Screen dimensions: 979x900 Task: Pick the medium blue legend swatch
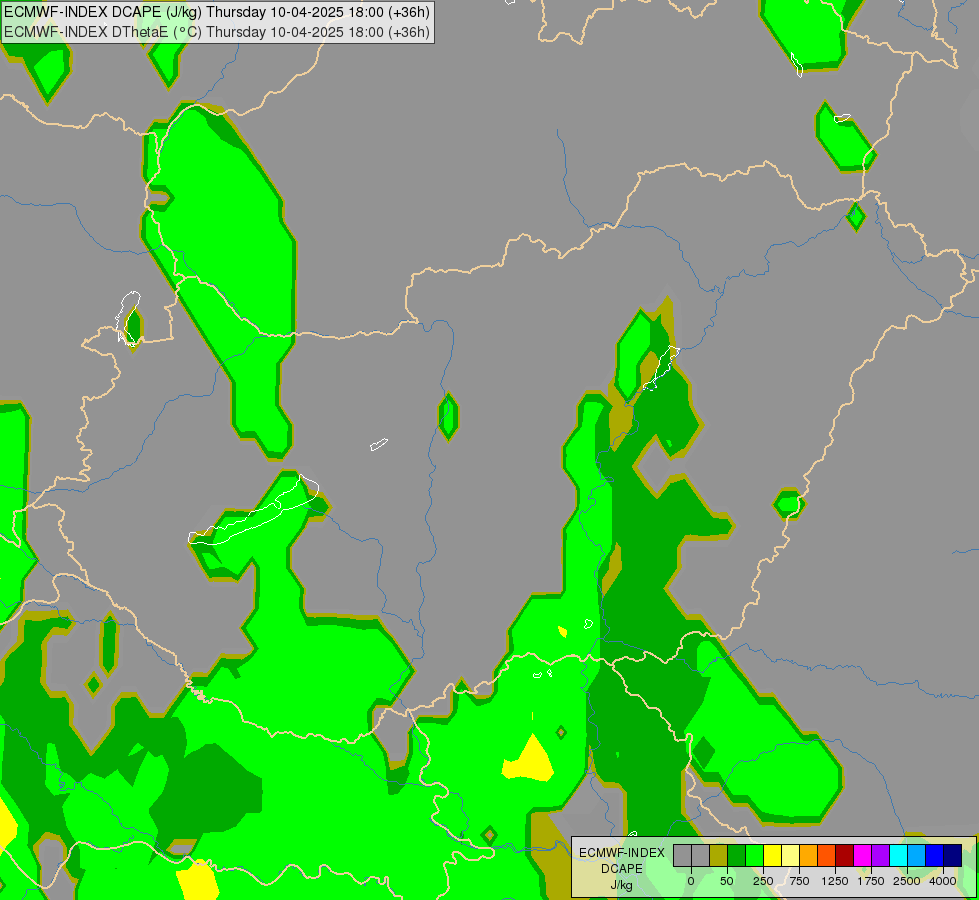click(x=935, y=855)
